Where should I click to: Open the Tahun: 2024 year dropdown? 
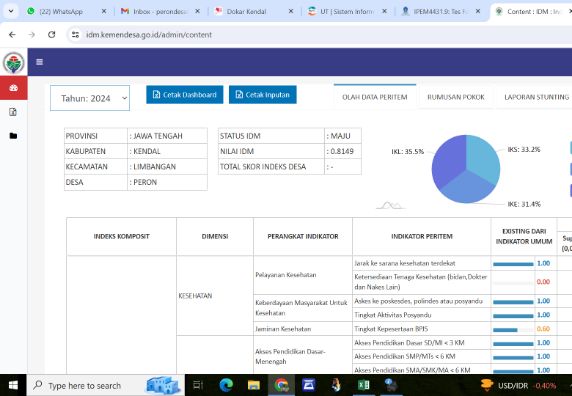90,98
